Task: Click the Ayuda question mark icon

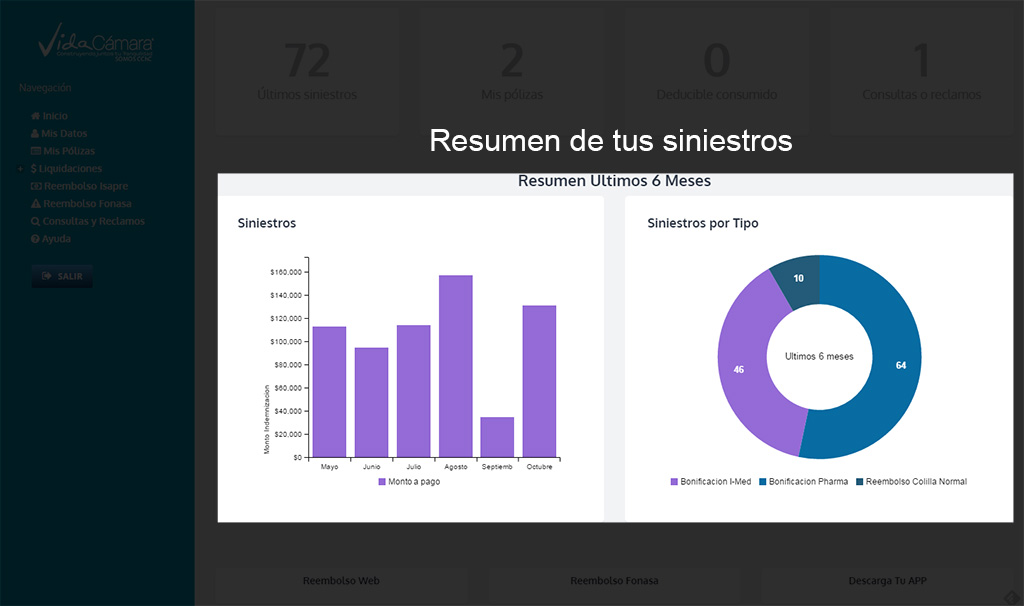Action: coord(36,239)
